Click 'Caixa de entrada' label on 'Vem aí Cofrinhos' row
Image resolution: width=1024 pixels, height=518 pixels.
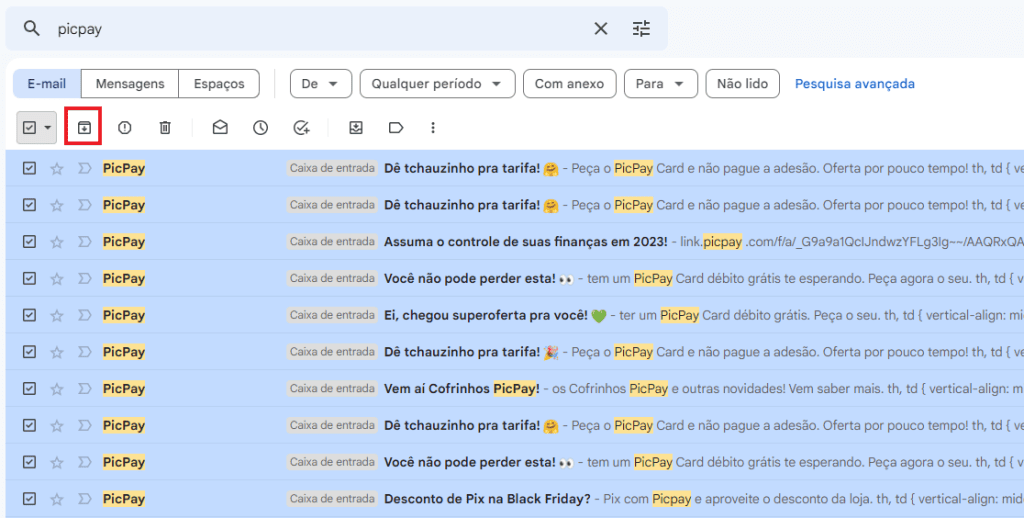tap(332, 389)
